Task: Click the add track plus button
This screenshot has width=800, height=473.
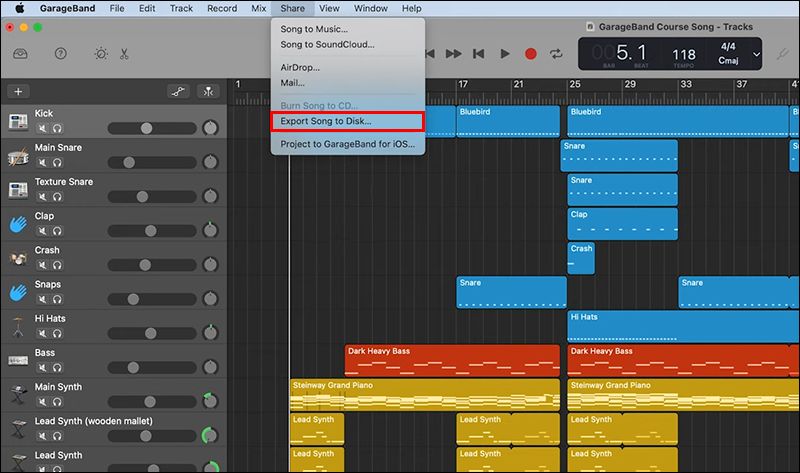Action: pyautogui.click(x=17, y=91)
